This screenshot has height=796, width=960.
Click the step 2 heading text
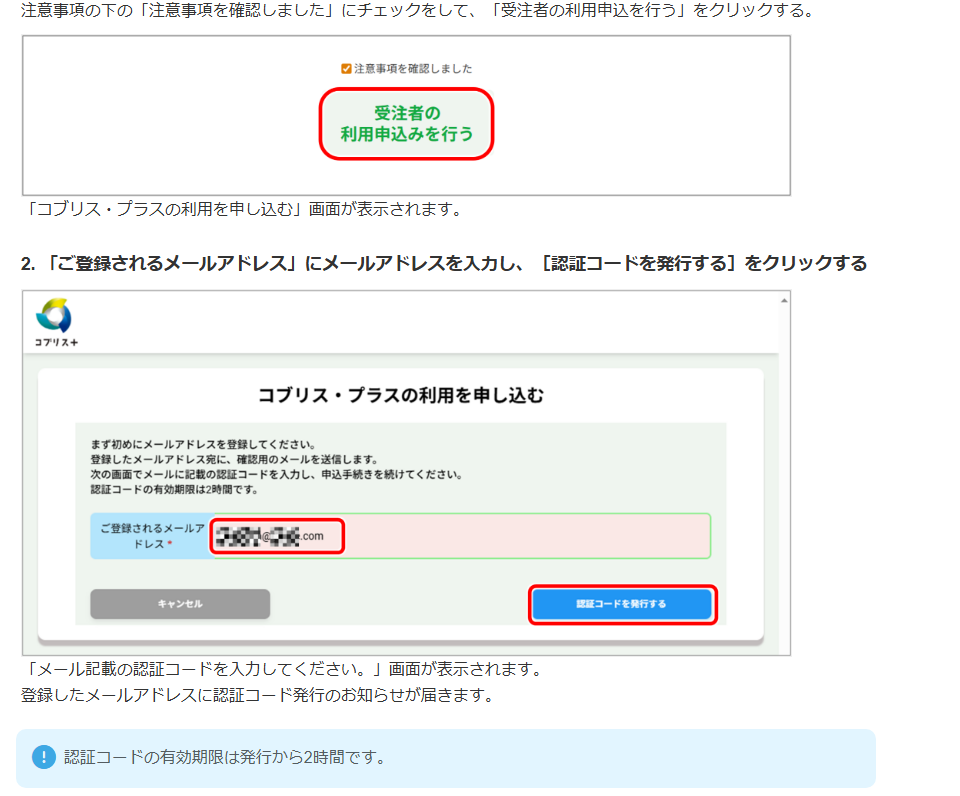[443, 264]
